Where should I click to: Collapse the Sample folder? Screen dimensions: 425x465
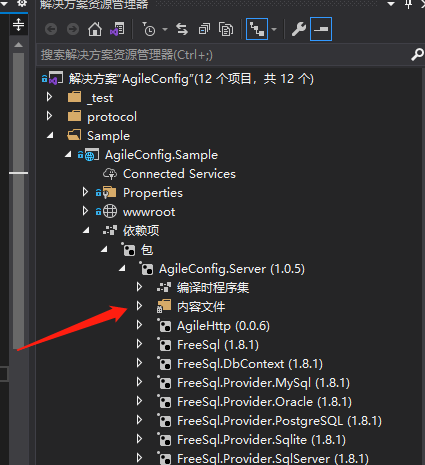[x=50, y=135]
